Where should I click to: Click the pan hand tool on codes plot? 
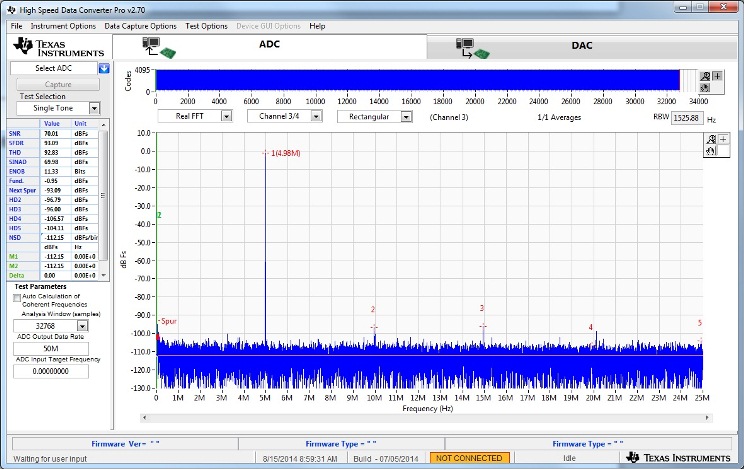707,87
